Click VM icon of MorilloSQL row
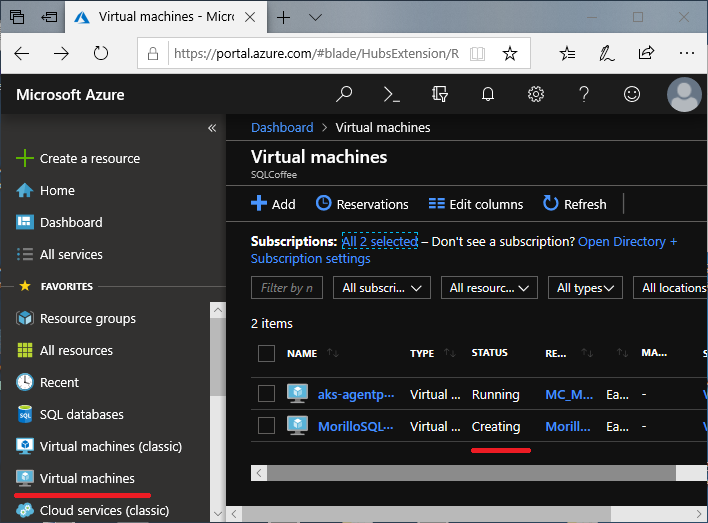Image resolution: width=708 pixels, height=523 pixels. coord(298,426)
